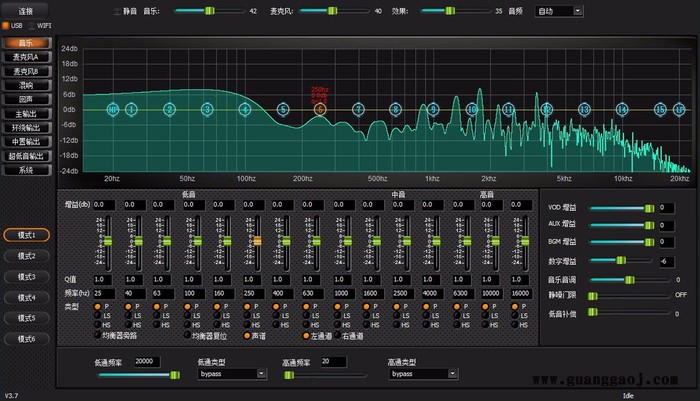Screen dimensions: 700x401
Task: Toggle the 声谱 spectrum display option
Action: point(247,335)
